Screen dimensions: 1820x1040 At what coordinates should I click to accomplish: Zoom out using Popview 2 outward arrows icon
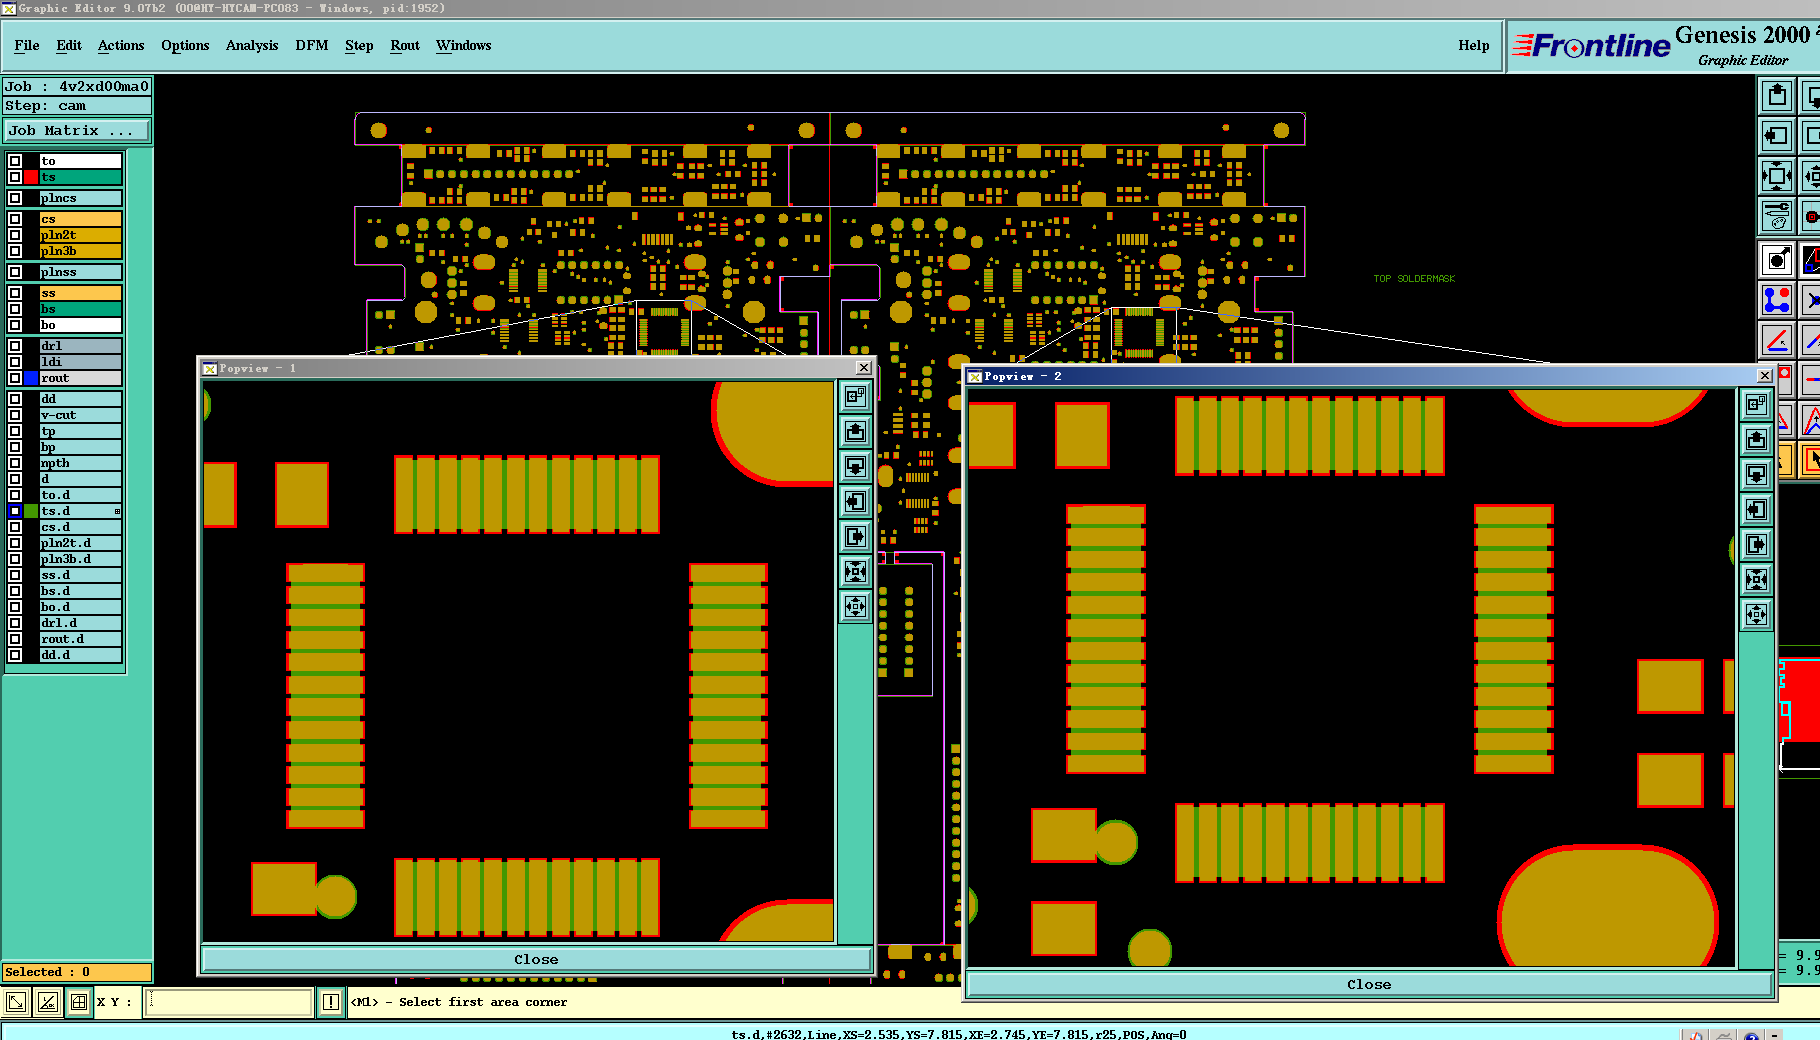[x=1757, y=614]
